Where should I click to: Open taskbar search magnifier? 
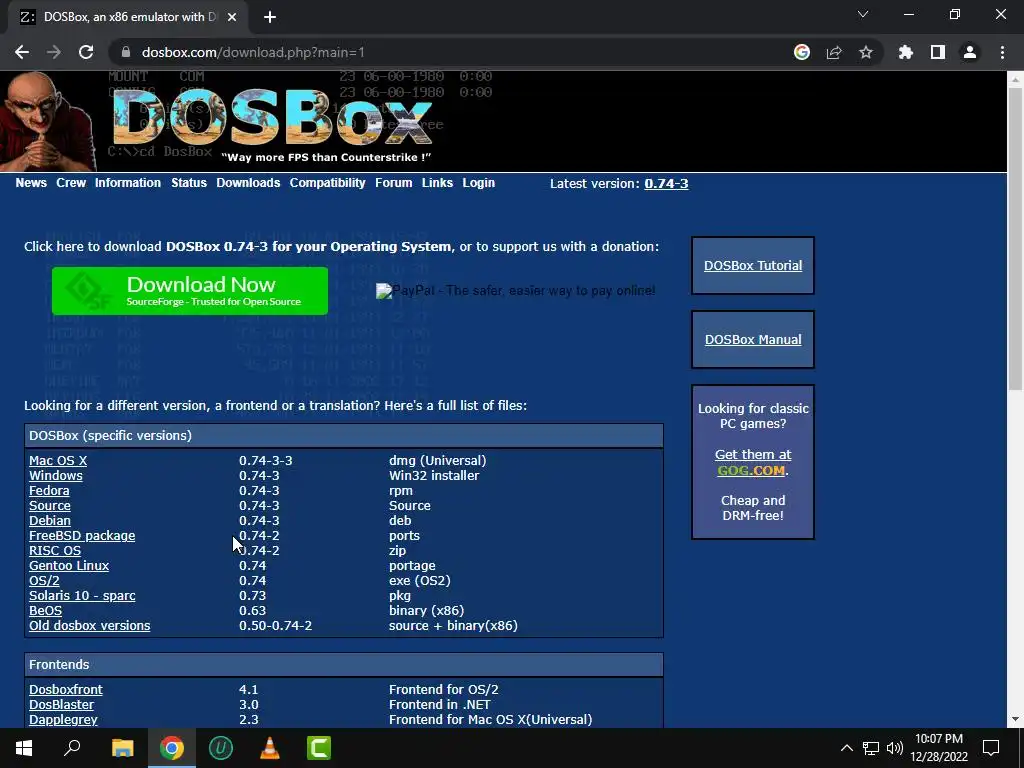pyautogui.click(x=72, y=748)
